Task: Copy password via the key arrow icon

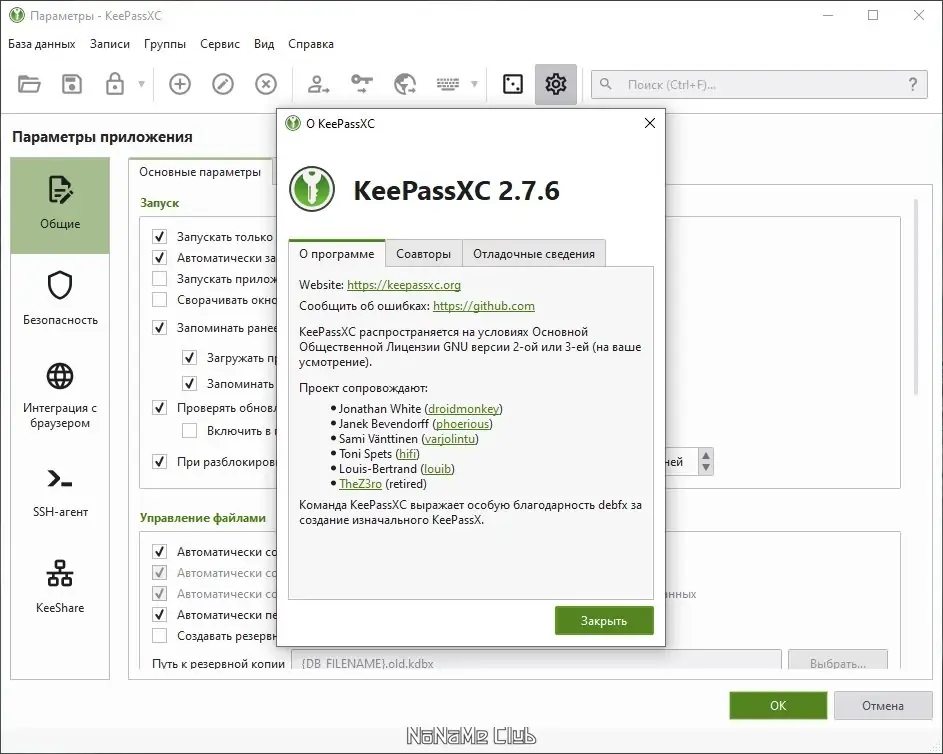Action: tap(361, 84)
